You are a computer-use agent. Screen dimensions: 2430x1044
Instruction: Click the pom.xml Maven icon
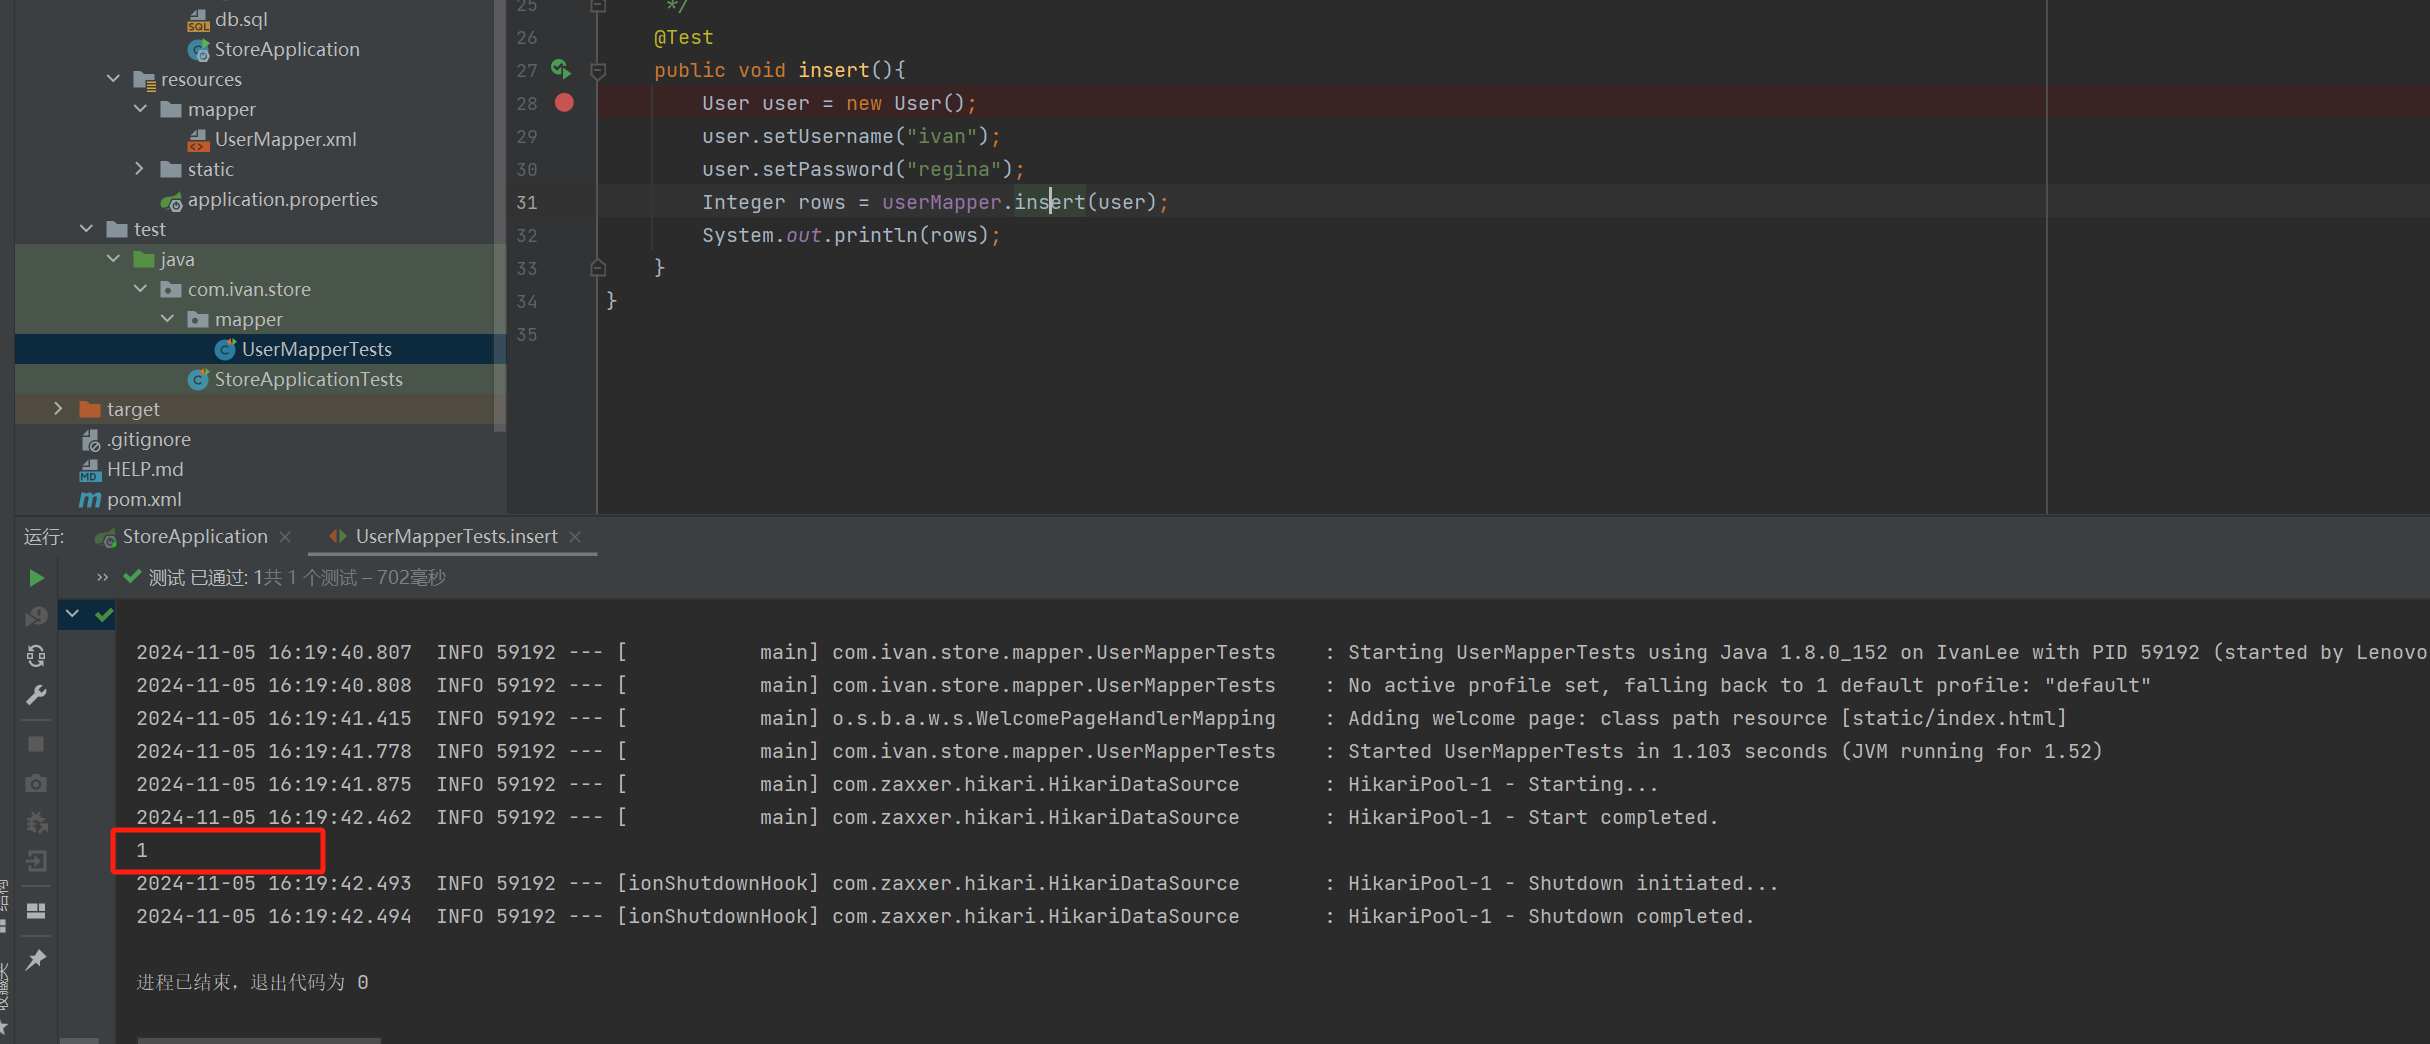(90, 499)
